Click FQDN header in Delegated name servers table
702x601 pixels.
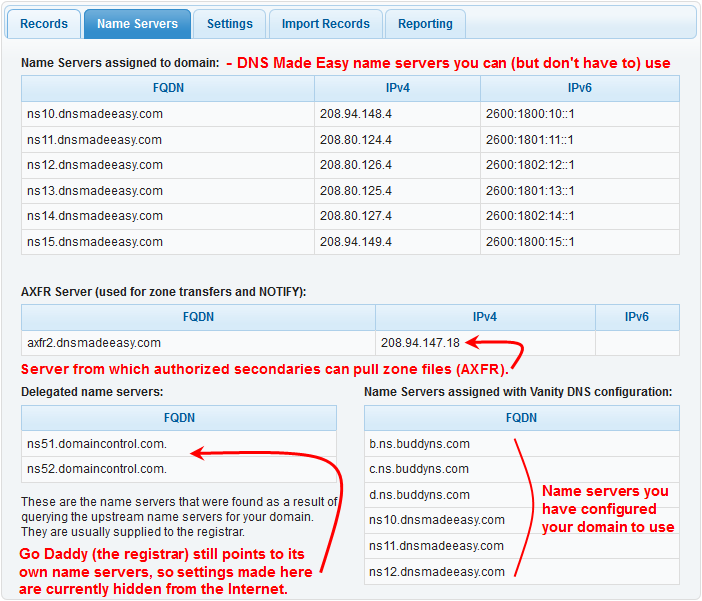click(179, 418)
